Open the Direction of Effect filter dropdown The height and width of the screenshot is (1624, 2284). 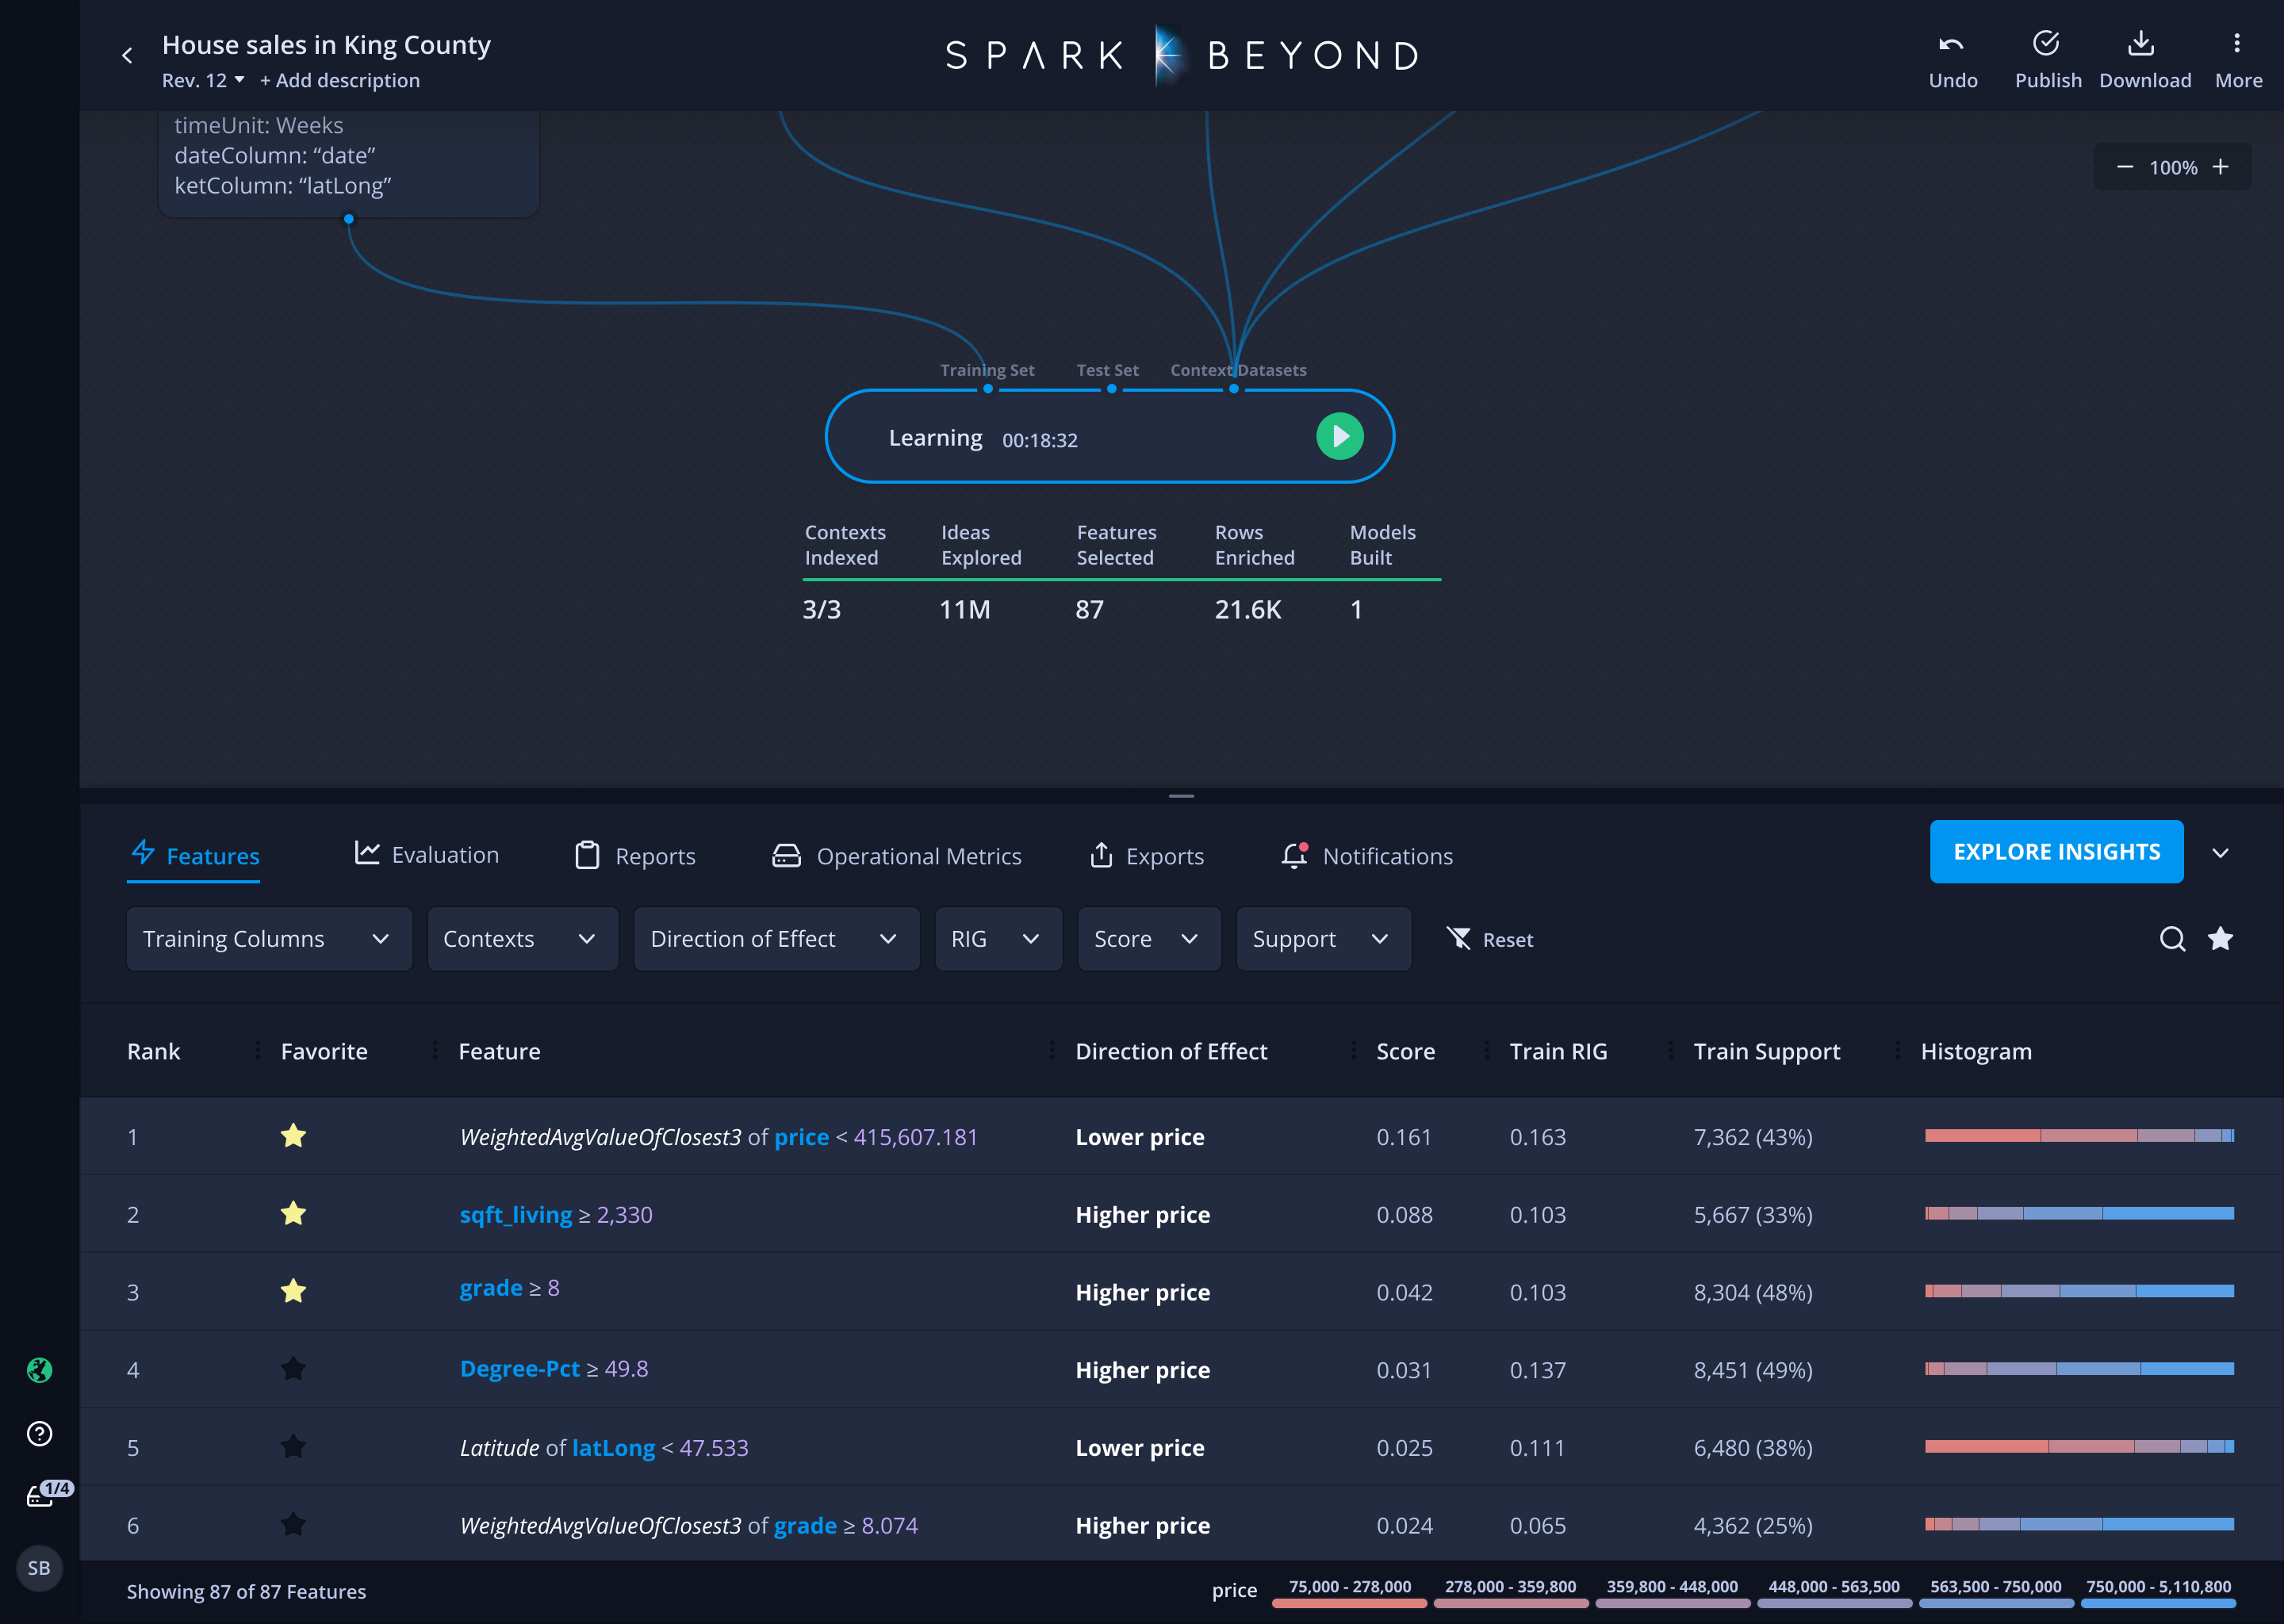776,939
